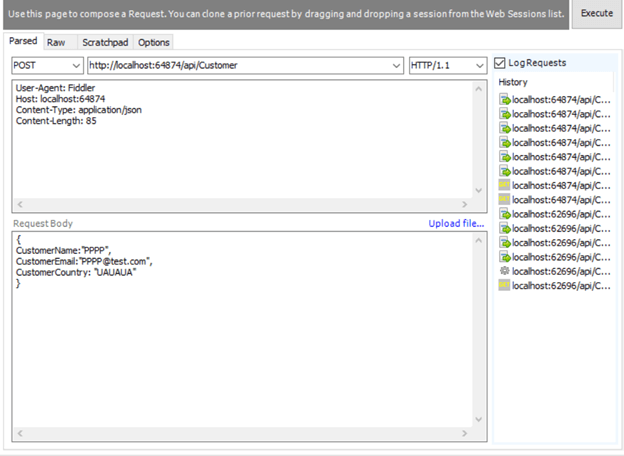
Task: Select the gear icon history entry
Action: [504, 271]
